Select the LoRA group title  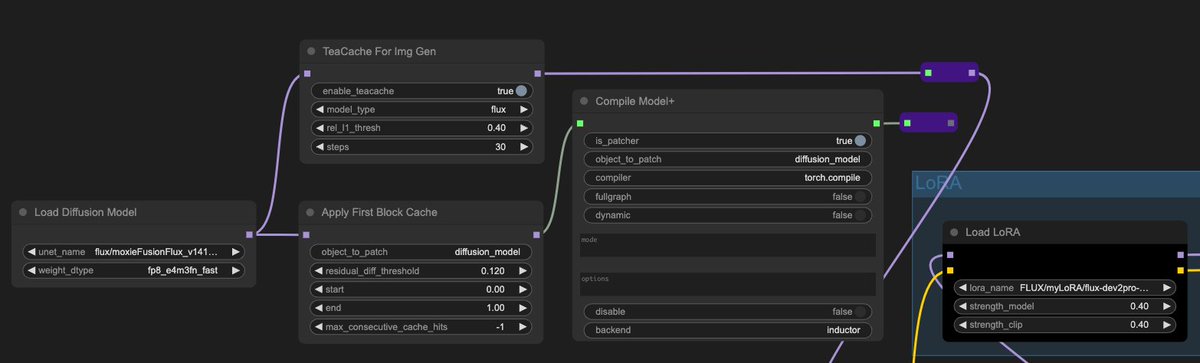pyautogui.click(x=937, y=182)
